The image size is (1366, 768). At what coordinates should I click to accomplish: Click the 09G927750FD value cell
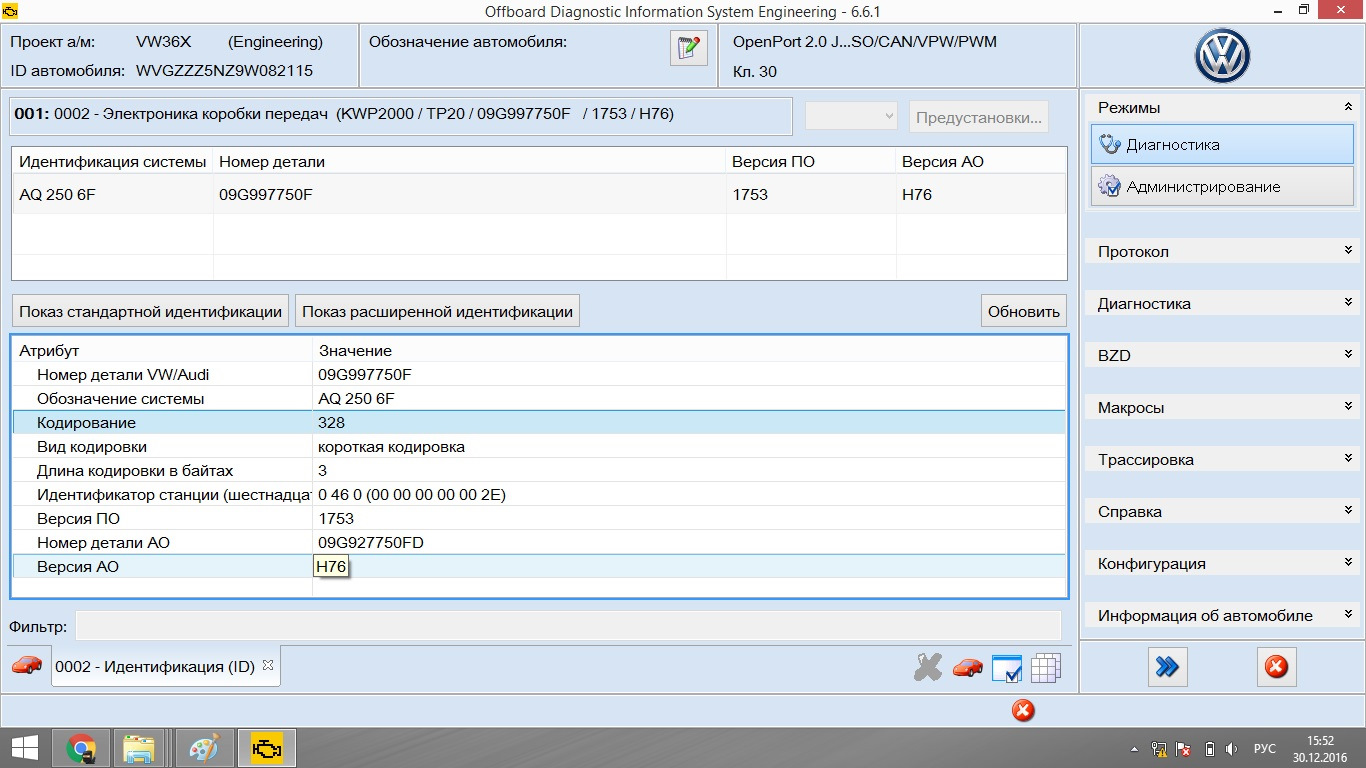coord(370,543)
